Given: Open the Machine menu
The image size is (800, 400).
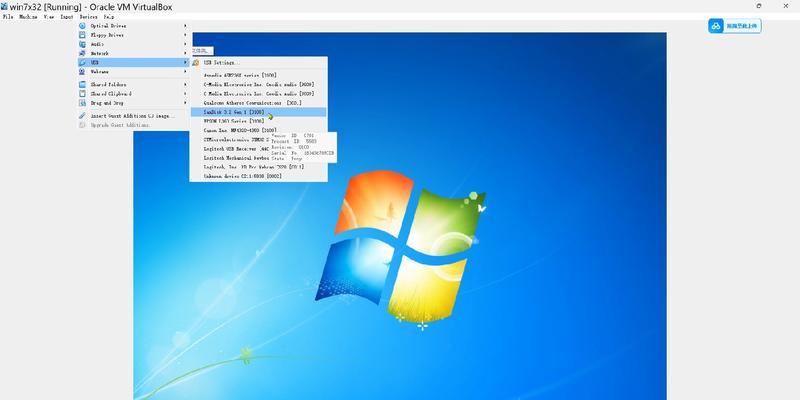Looking at the screenshot, I should [x=28, y=17].
